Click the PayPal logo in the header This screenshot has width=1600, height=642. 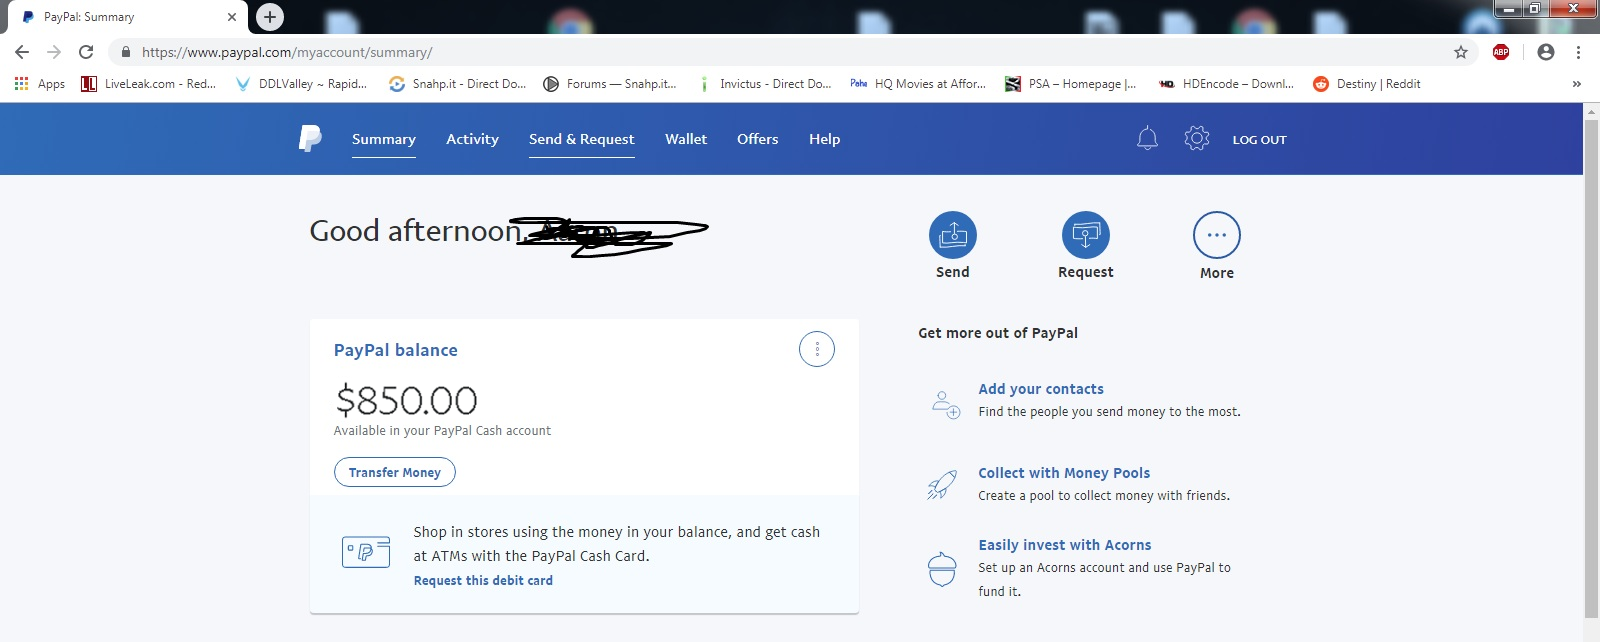pyautogui.click(x=310, y=139)
